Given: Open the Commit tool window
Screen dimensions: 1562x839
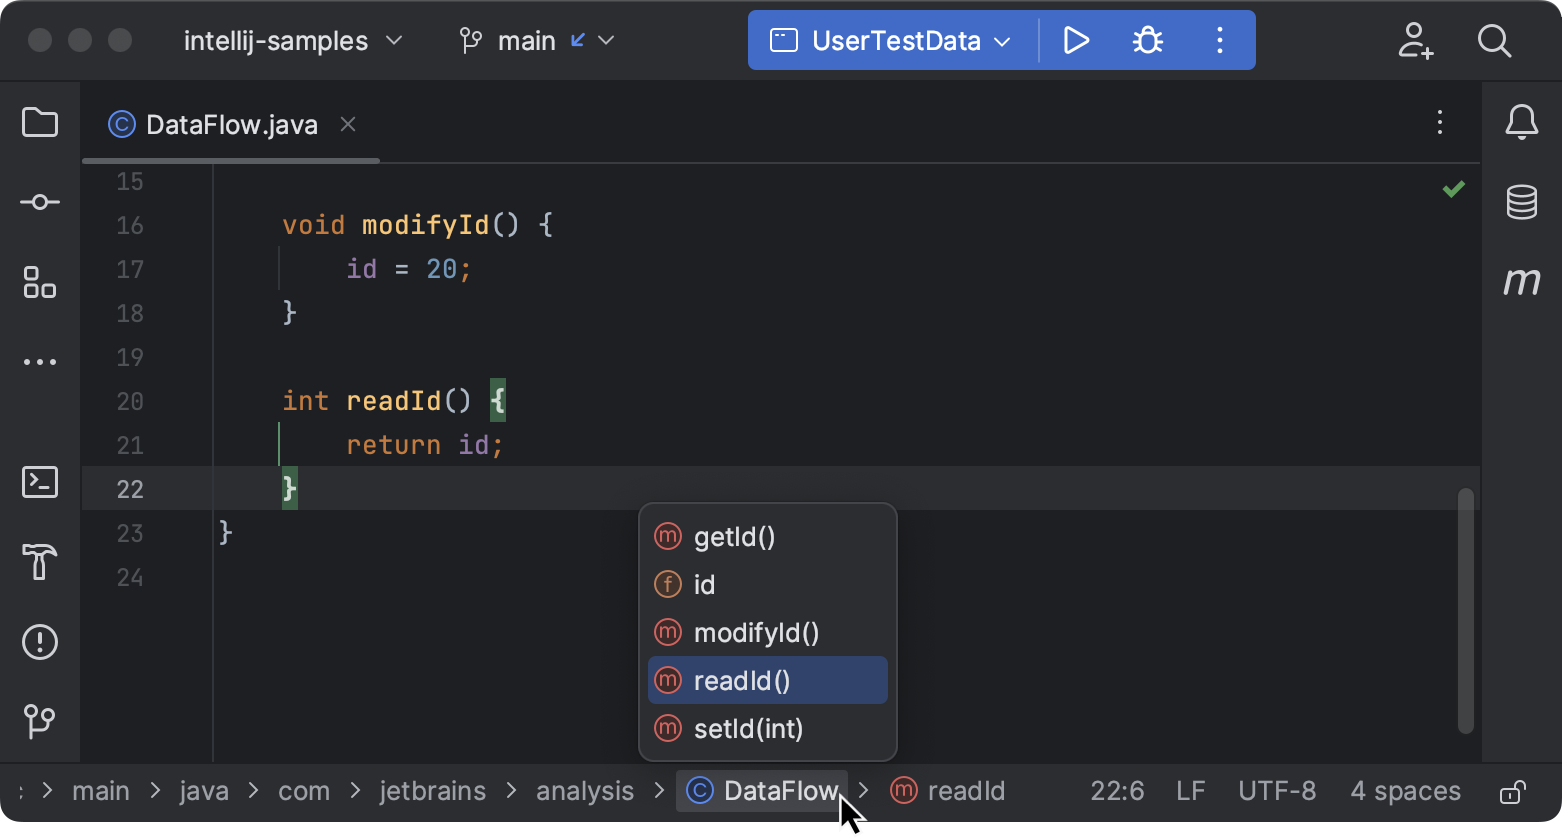Looking at the screenshot, I should [x=40, y=201].
